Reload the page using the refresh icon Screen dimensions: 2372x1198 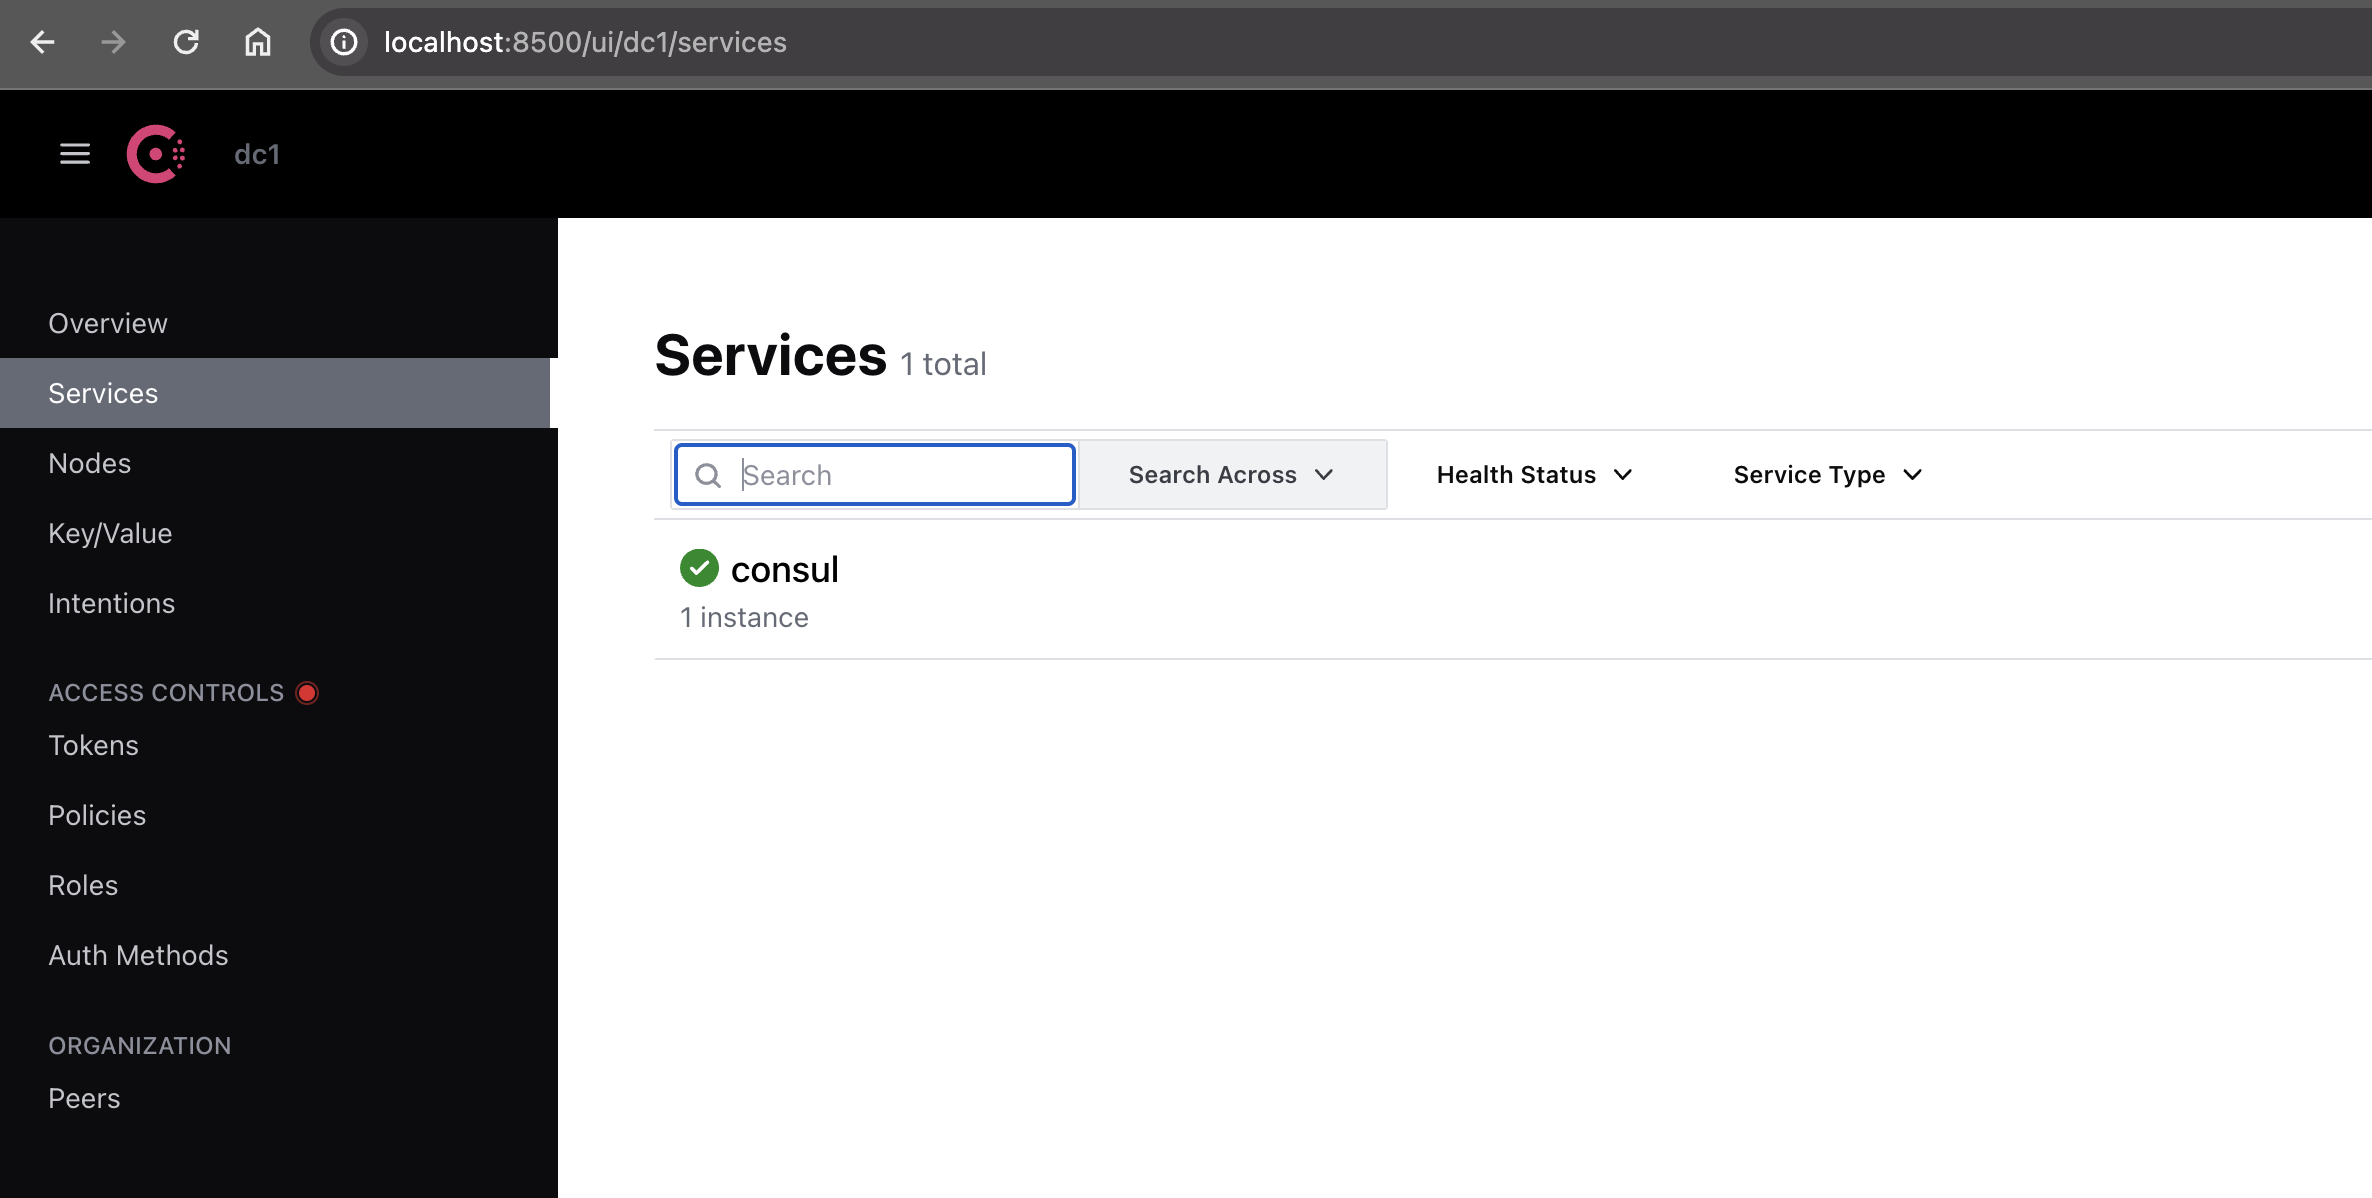click(185, 42)
